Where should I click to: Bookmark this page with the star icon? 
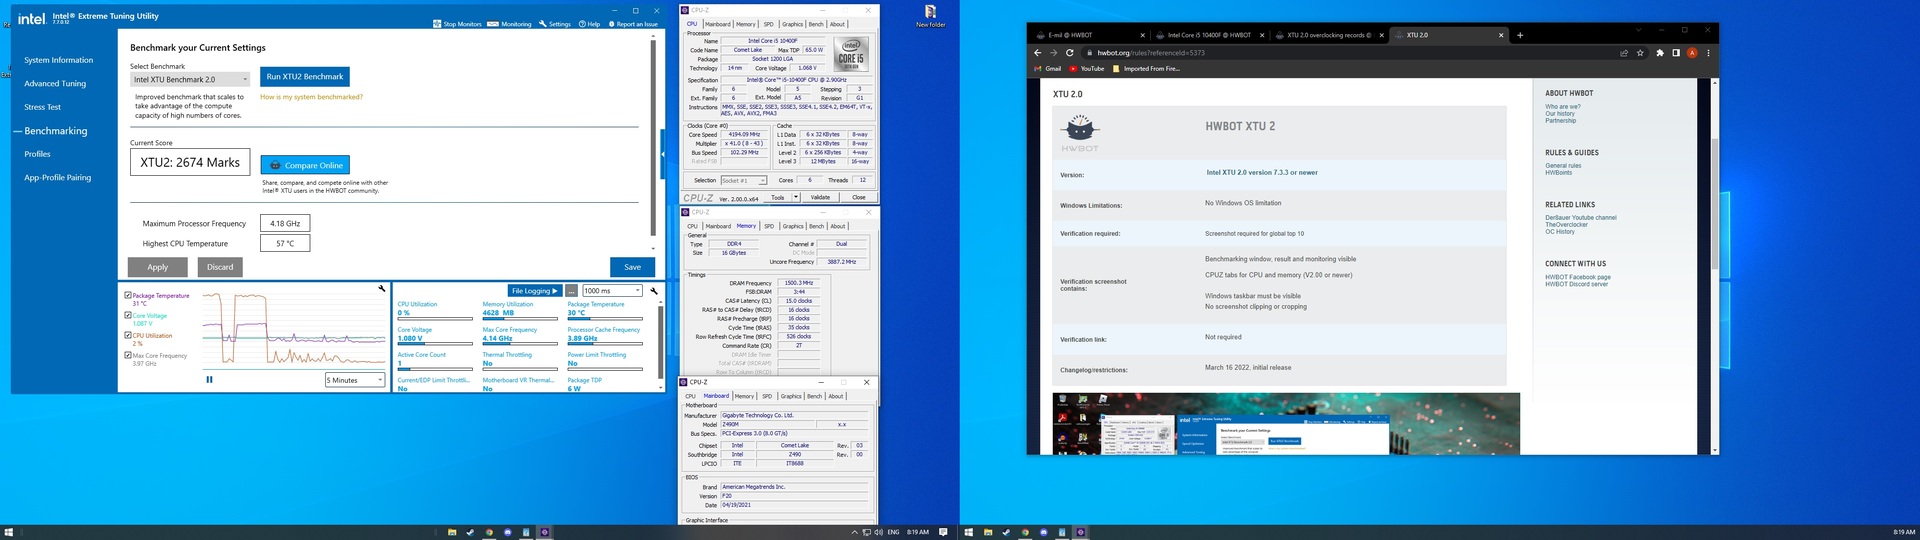1640,53
